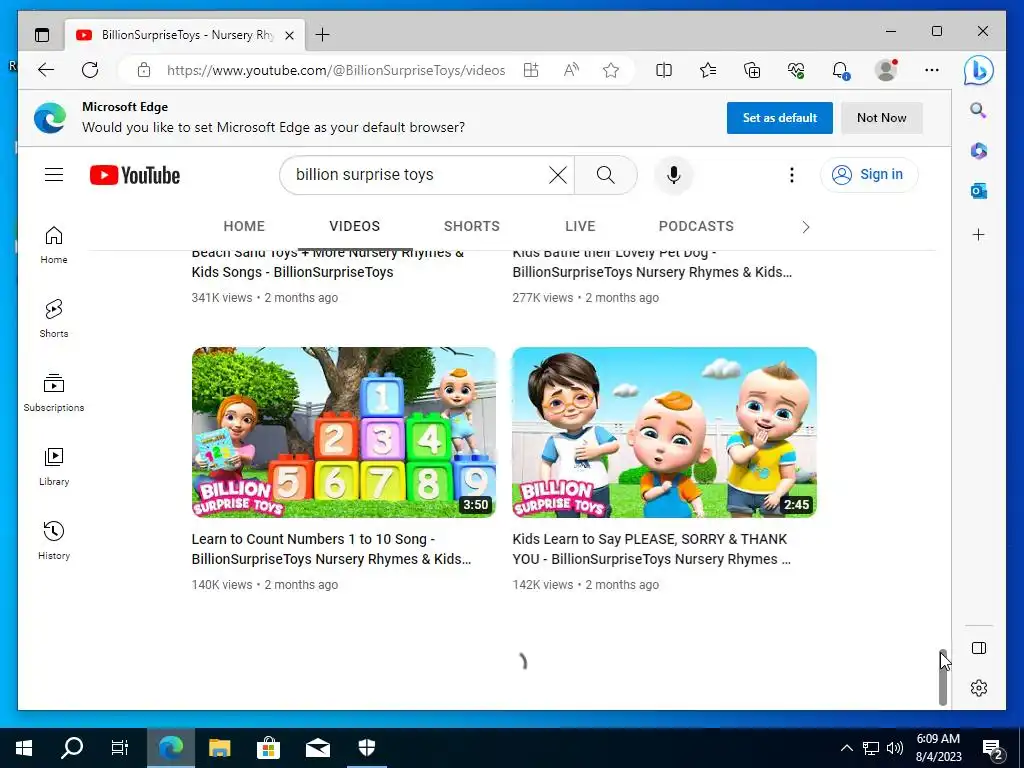Play the three kids video thumbnail
1024x768 pixels.
tap(664, 432)
